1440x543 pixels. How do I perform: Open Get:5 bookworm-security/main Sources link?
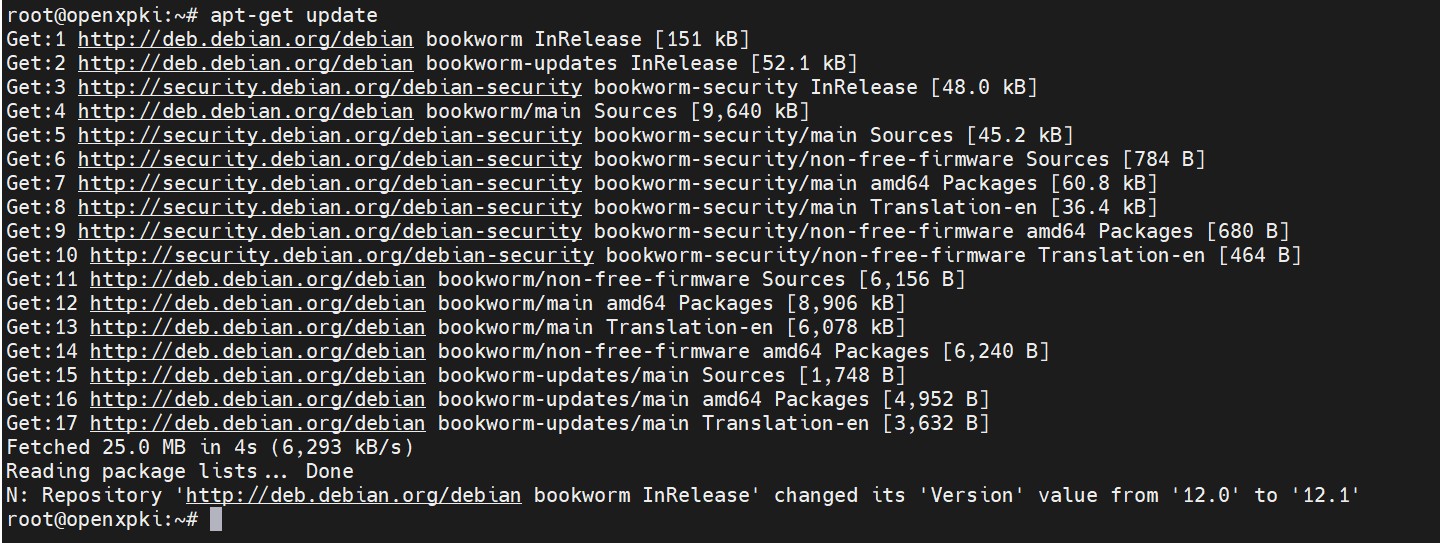[329, 136]
